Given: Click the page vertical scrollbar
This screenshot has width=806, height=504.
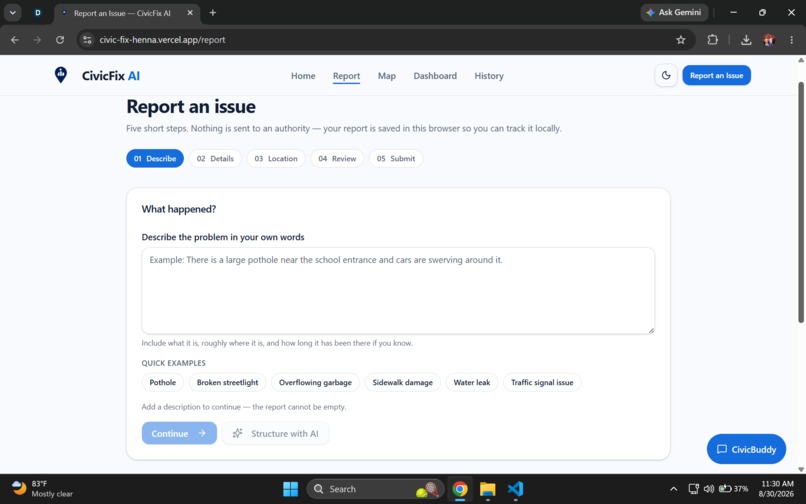Looking at the screenshot, I should tap(800, 202).
